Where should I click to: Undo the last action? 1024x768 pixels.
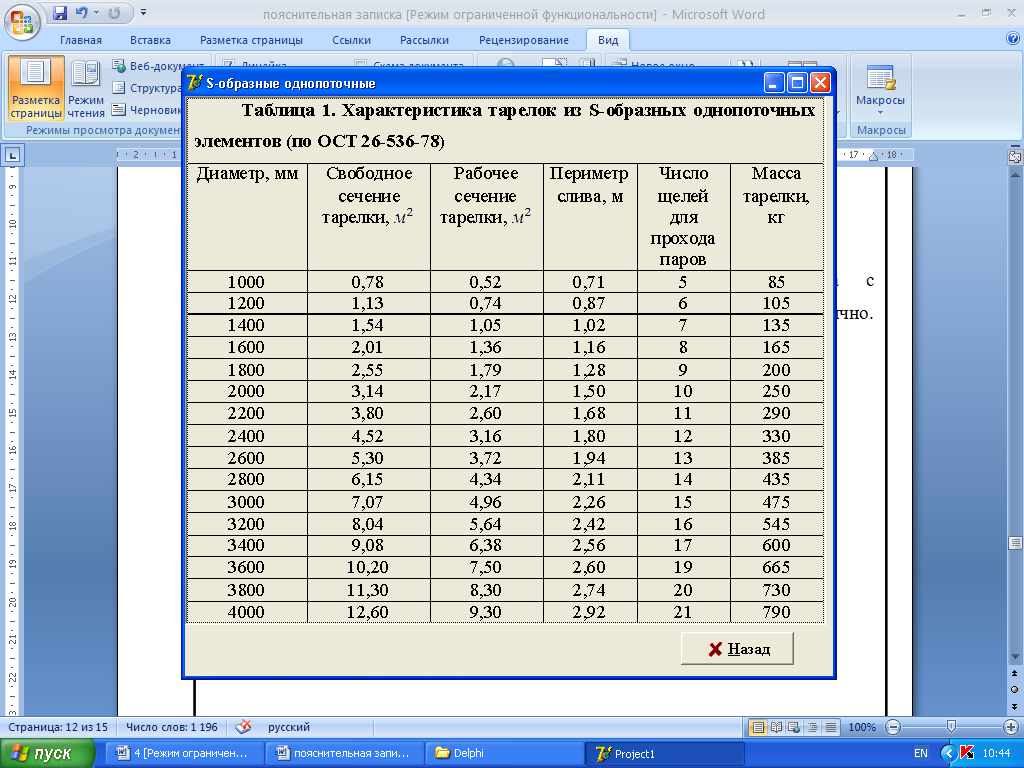tap(82, 13)
